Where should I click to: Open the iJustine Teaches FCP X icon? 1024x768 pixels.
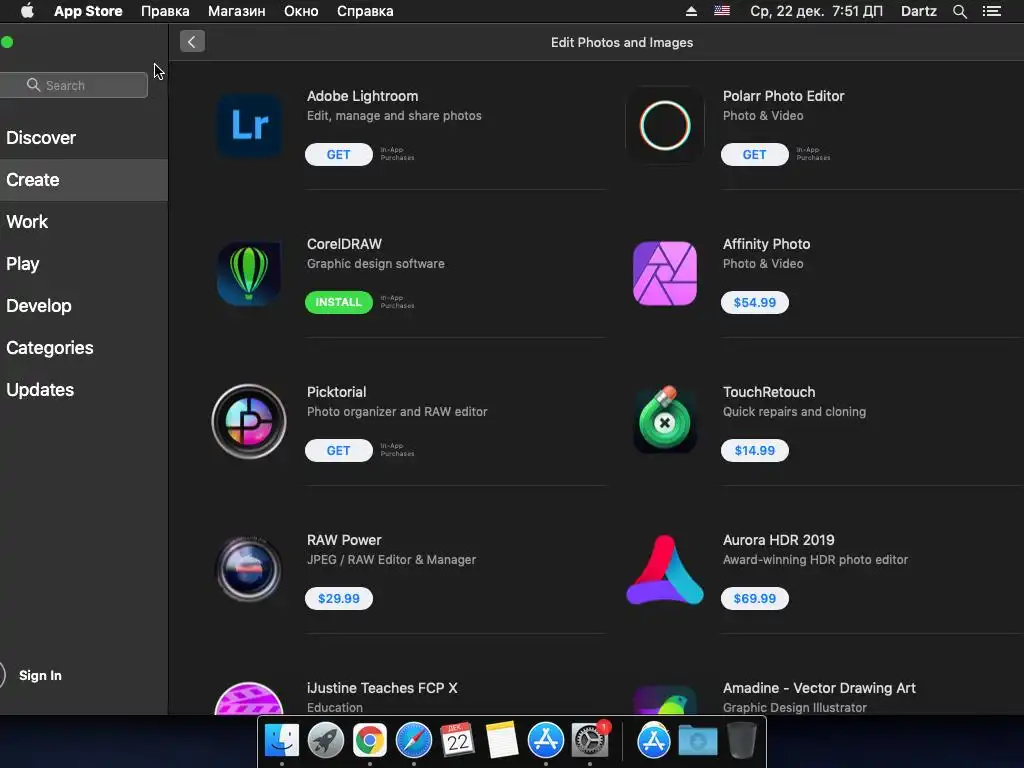(249, 698)
